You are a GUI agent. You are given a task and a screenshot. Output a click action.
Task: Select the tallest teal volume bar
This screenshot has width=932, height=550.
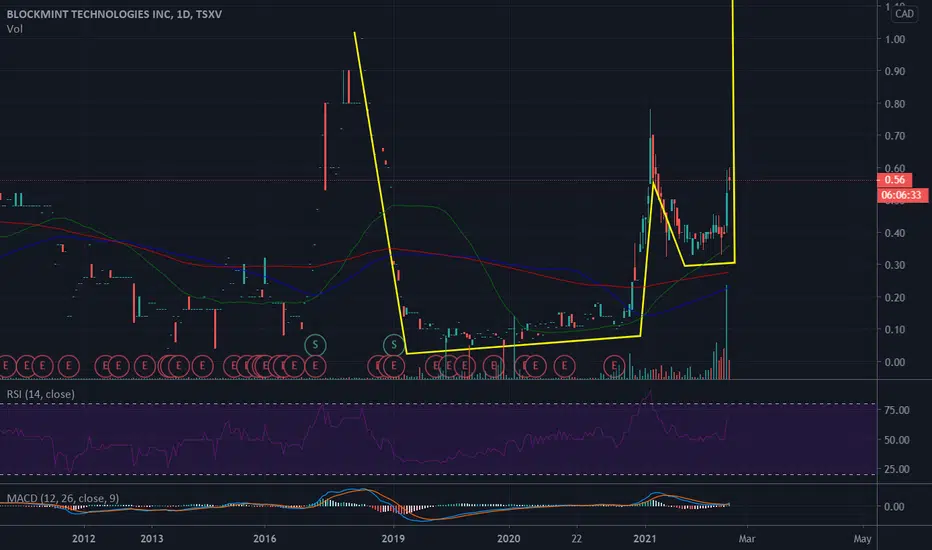726,332
